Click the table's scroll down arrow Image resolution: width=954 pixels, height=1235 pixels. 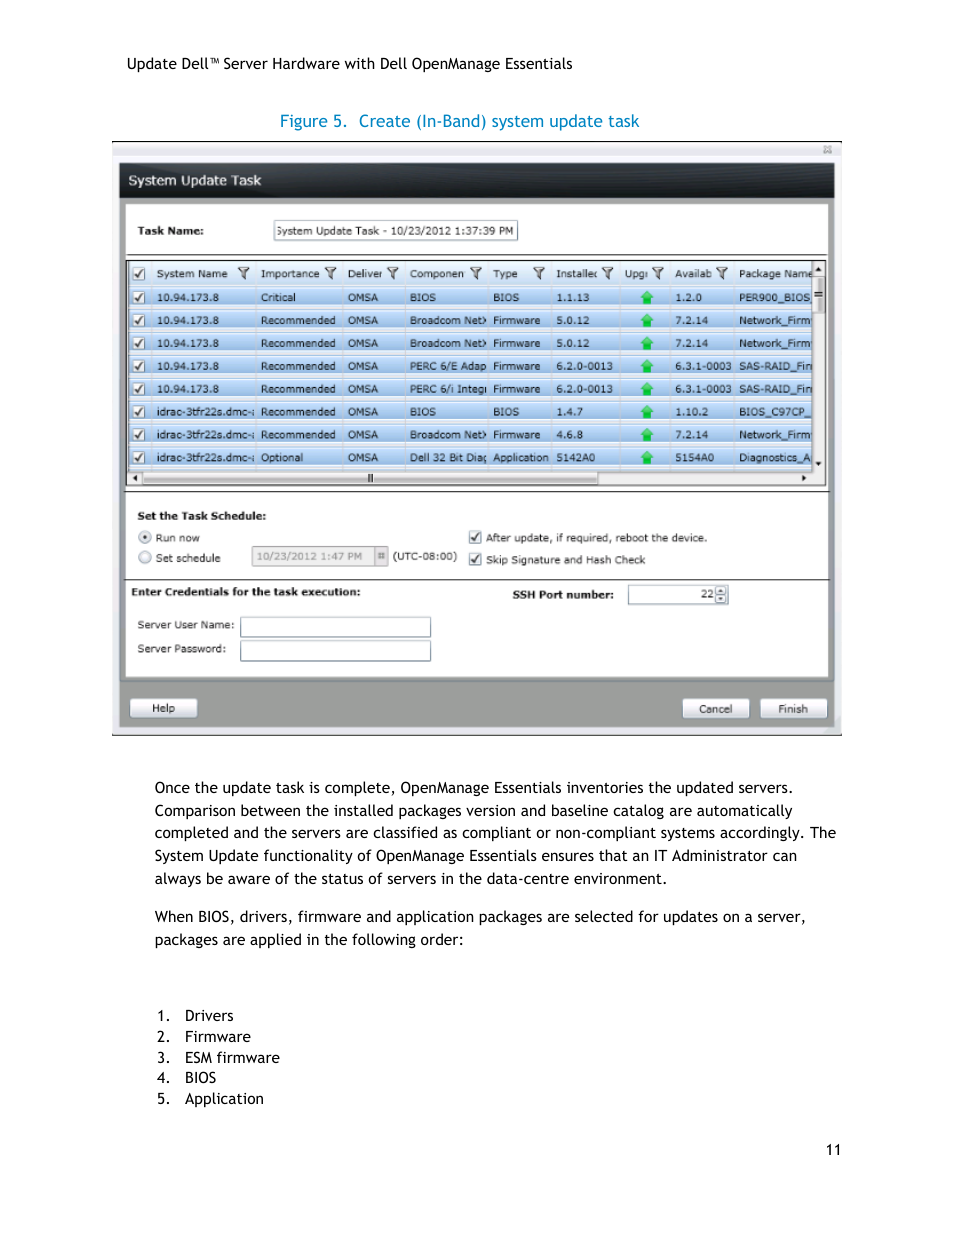coord(818,464)
